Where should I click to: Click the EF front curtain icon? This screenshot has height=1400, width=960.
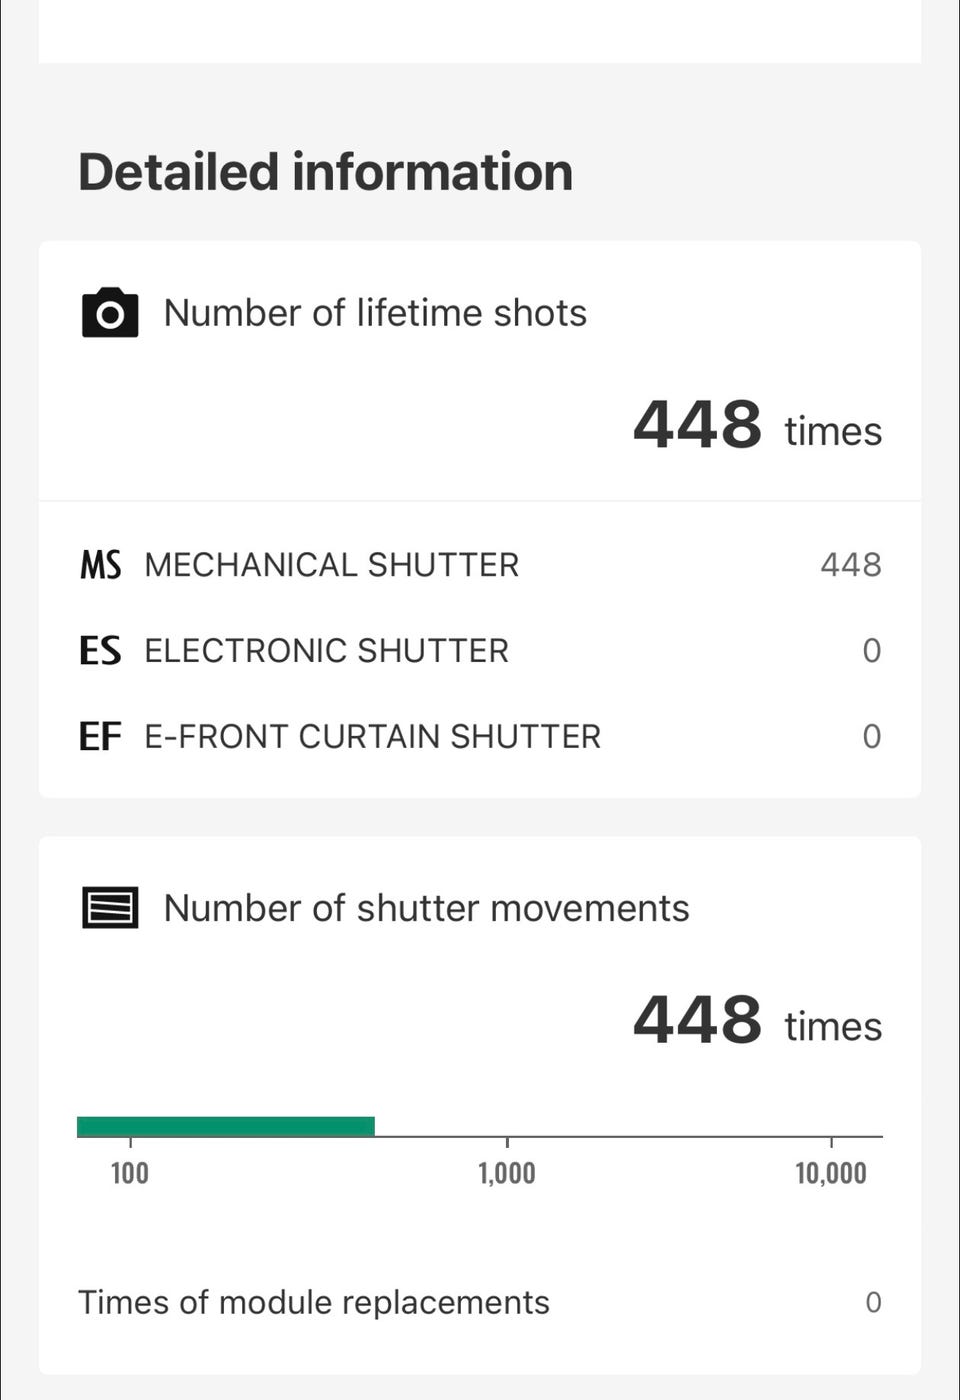click(x=100, y=737)
